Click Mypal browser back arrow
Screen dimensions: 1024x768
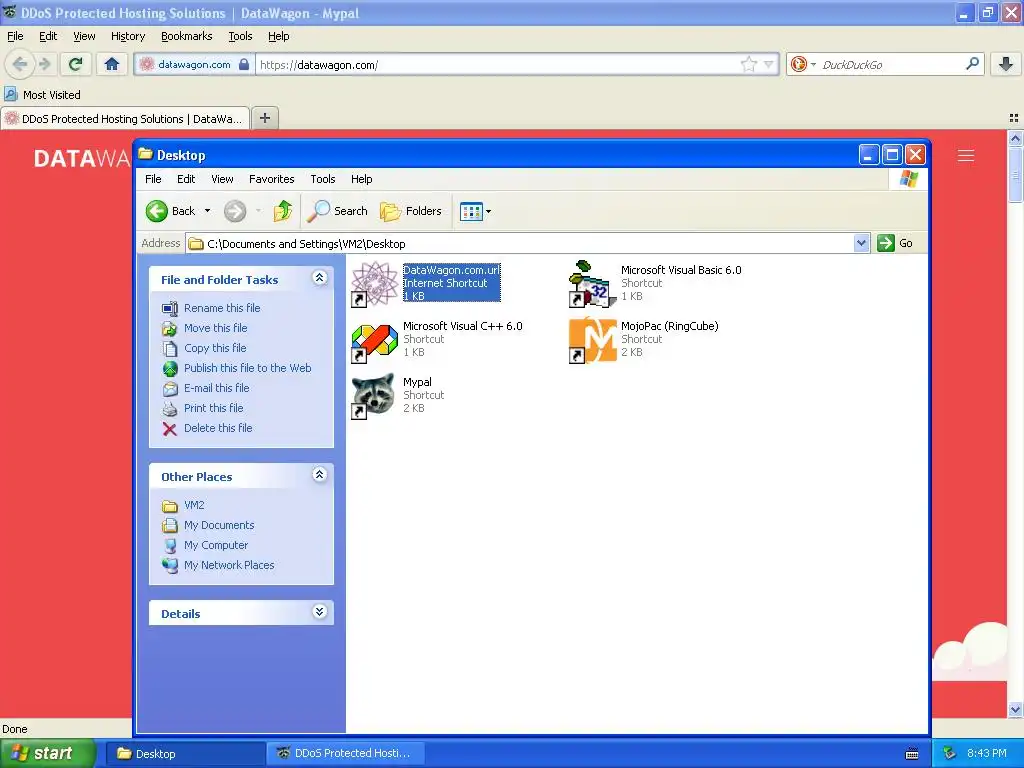pos(20,64)
